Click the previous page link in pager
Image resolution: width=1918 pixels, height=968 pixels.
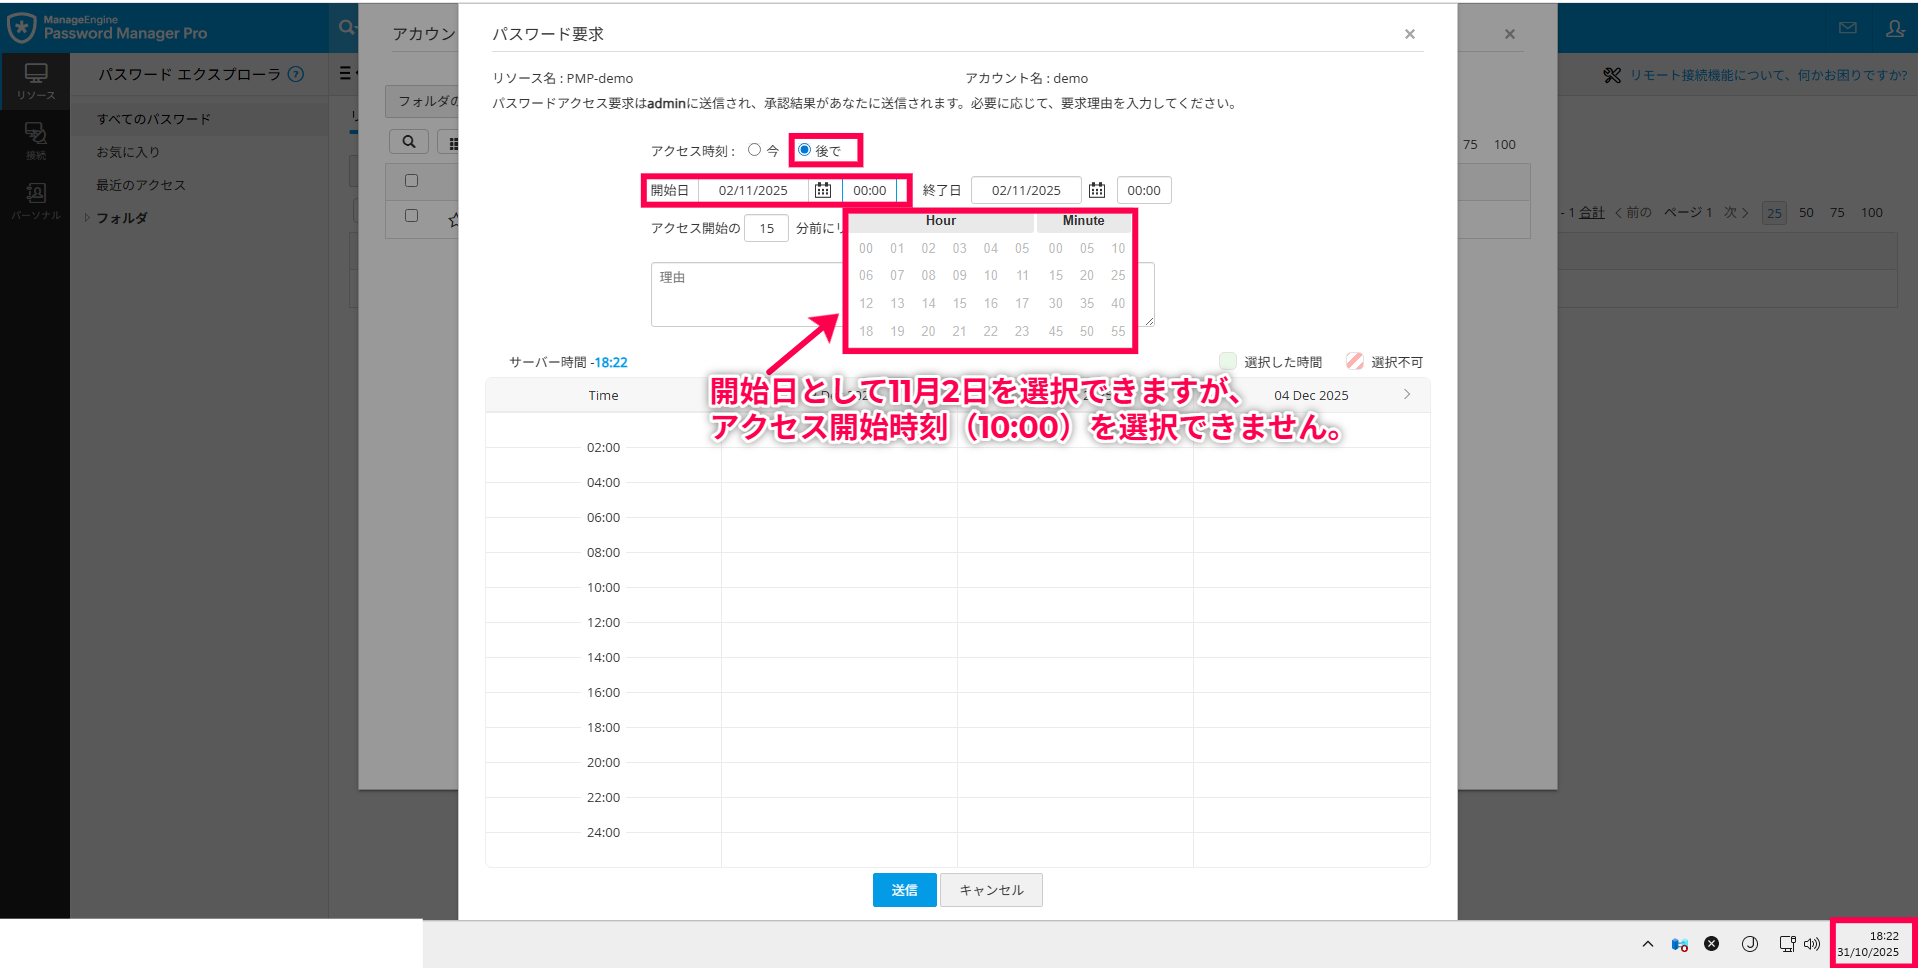click(1633, 213)
